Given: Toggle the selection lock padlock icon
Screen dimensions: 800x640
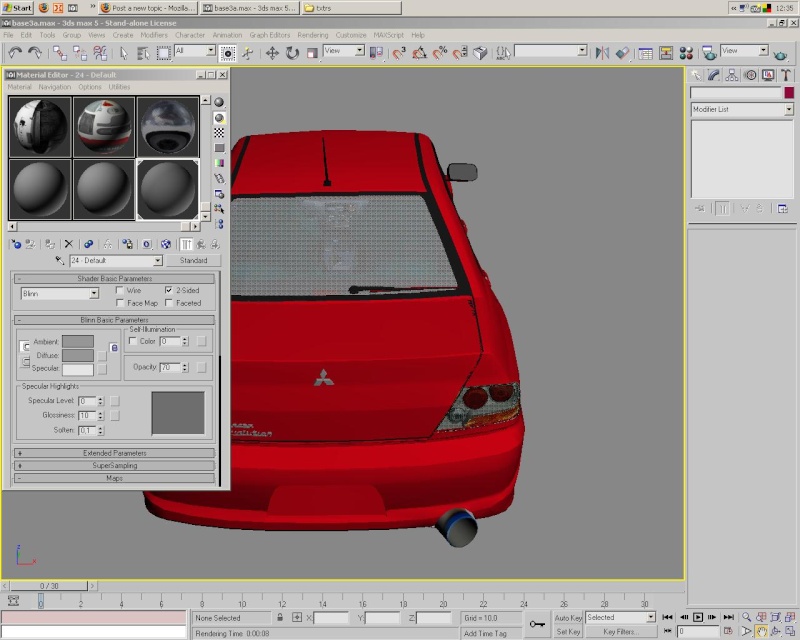Looking at the screenshot, I should tap(280, 617).
